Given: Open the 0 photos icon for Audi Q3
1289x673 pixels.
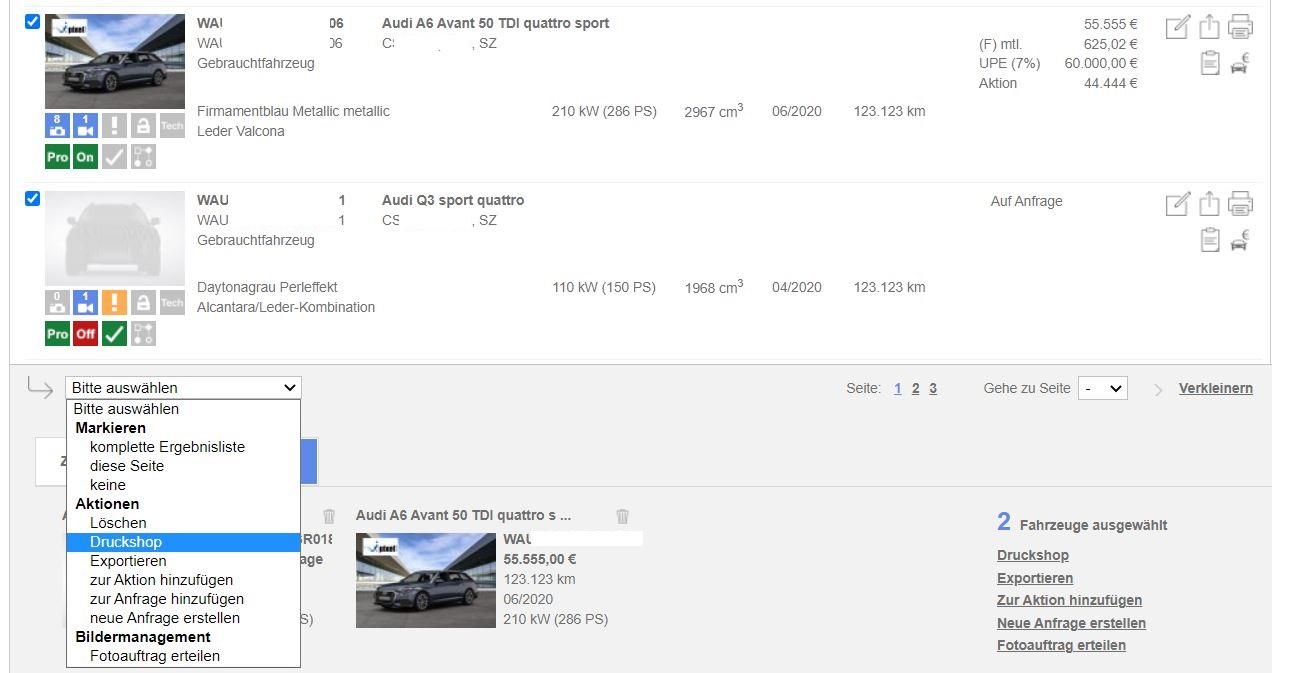Looking at the screenshot, I should click(x=57, y=303).
